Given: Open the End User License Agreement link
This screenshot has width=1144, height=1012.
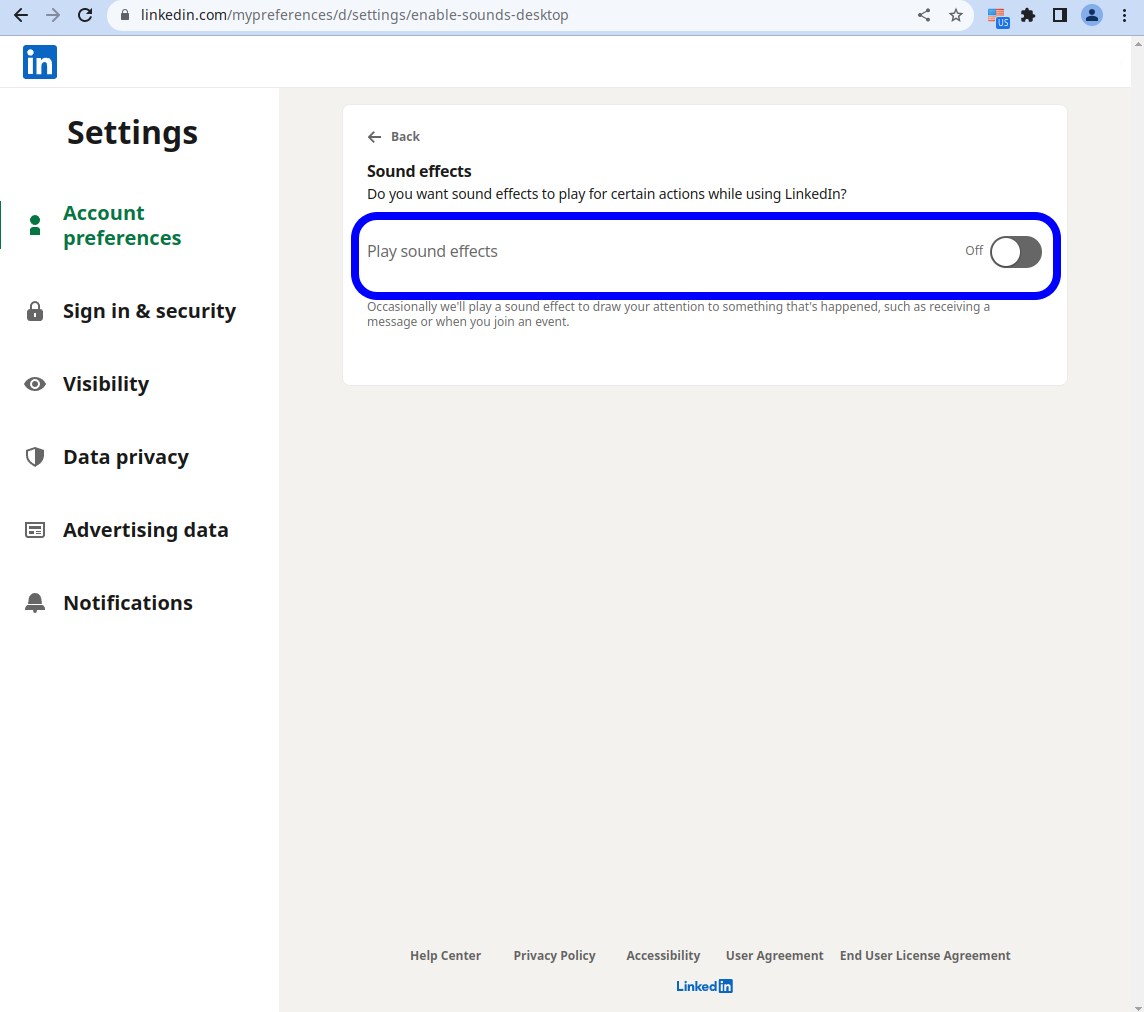Looking at the screenshot, I should [x=925, y=955].
